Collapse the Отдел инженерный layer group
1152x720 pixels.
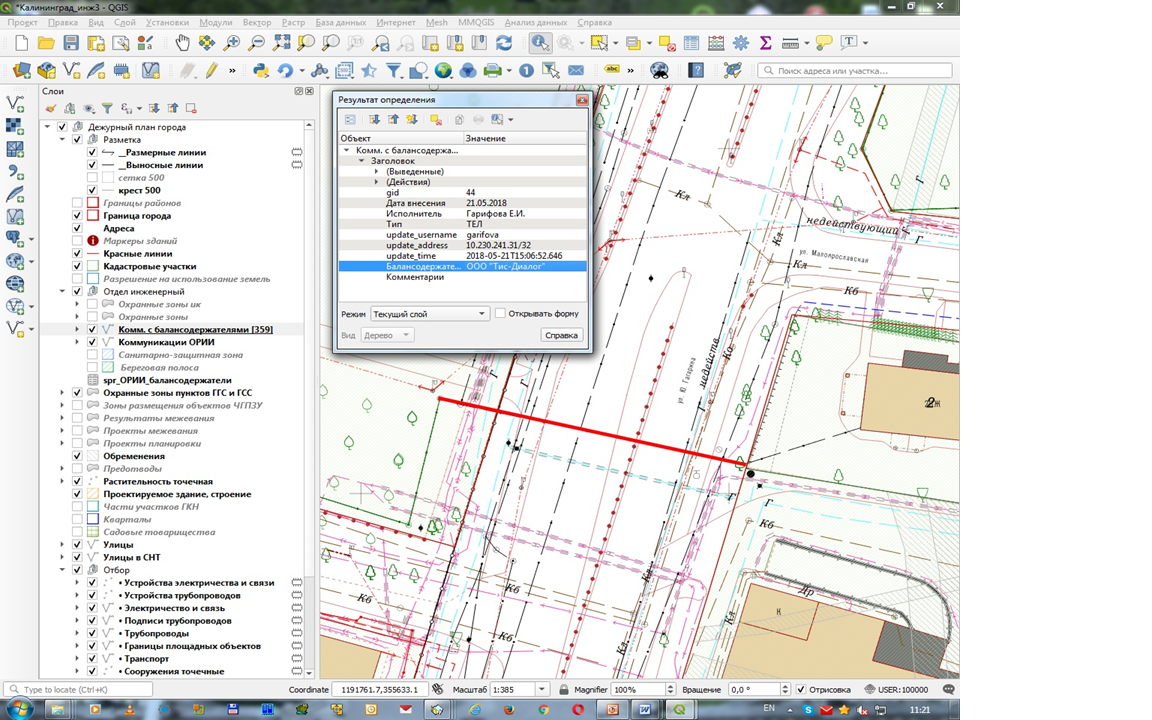pyautogui.click(x=61, y=292)
